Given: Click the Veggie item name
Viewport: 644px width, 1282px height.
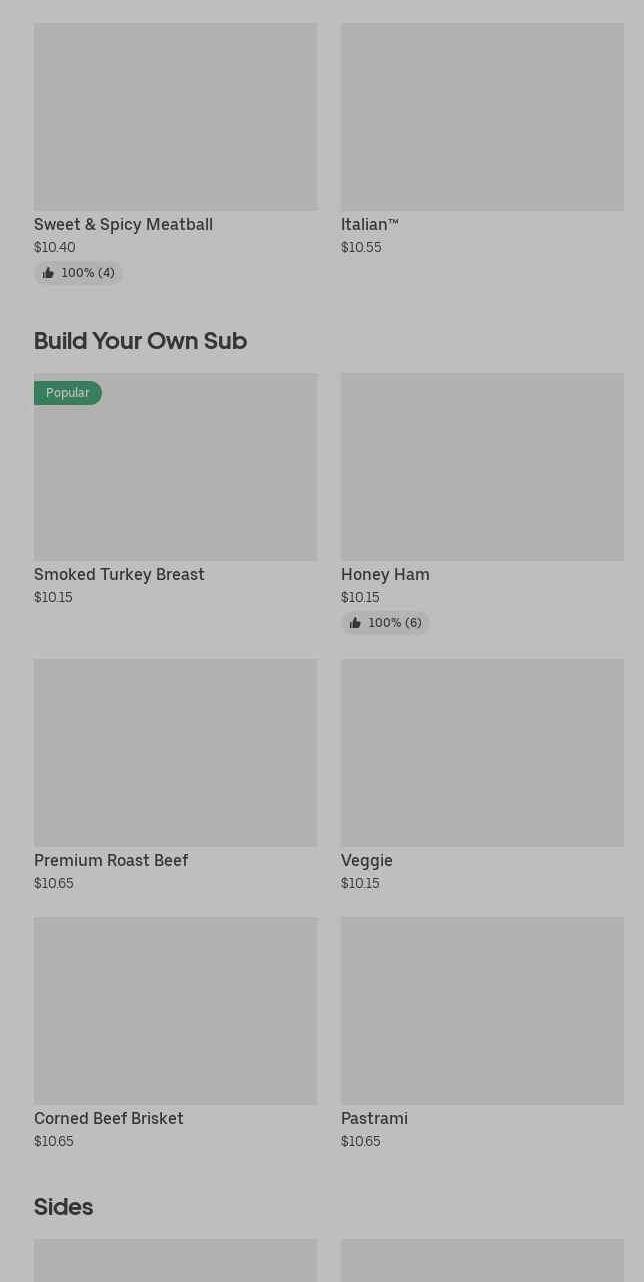Looking at the screenshot, I should coord(367,861).
